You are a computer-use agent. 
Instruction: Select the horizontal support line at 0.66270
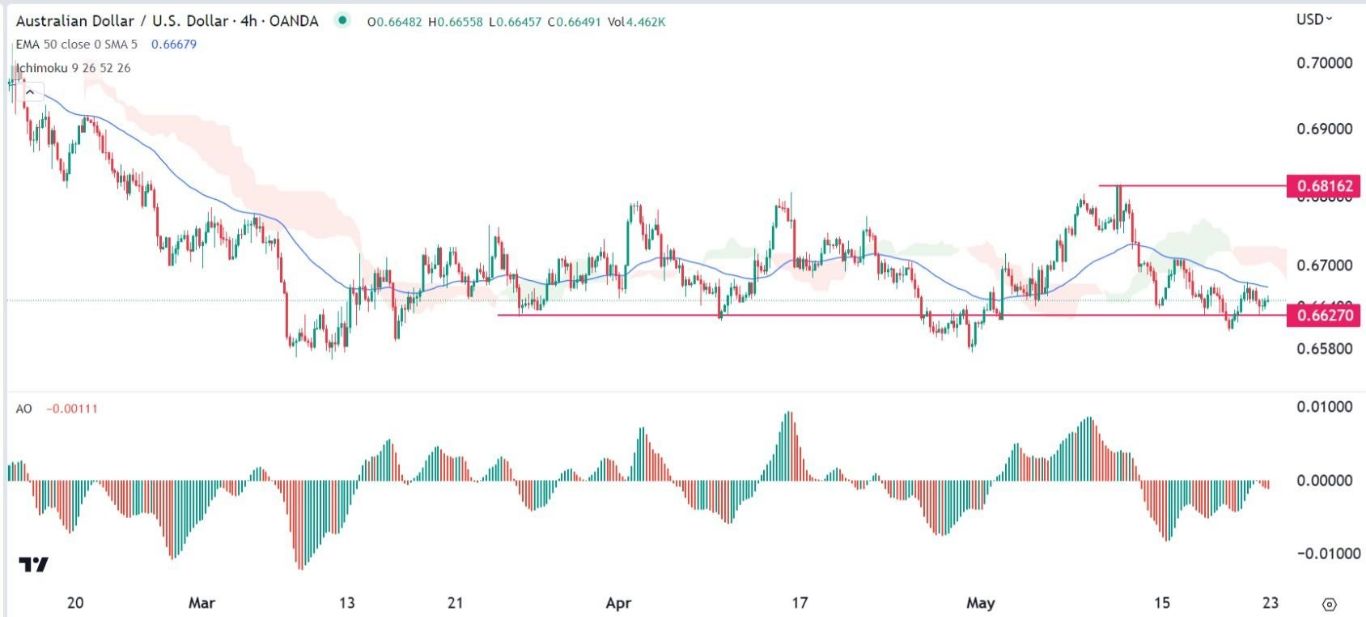pyautogui.click(x=894, y=315)
